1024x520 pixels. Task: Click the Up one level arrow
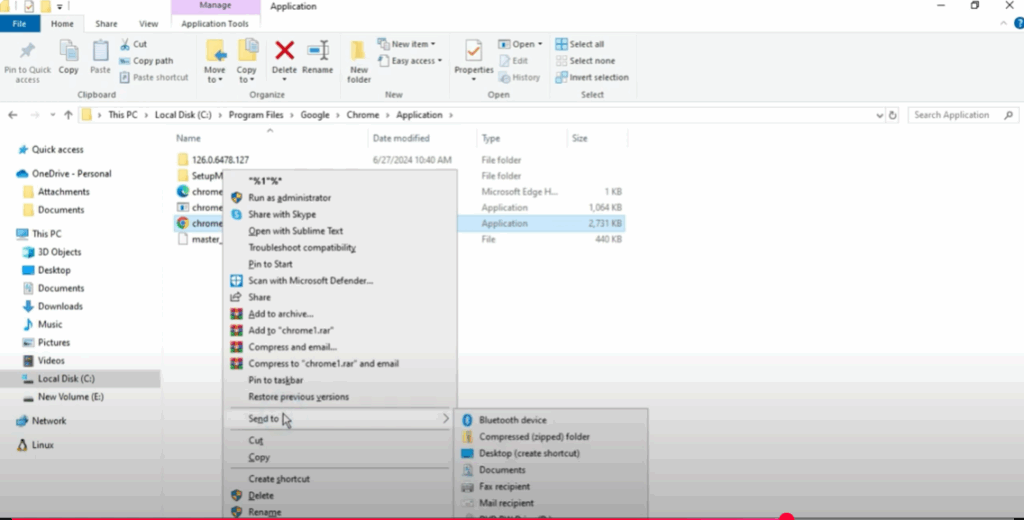point(68,115)
